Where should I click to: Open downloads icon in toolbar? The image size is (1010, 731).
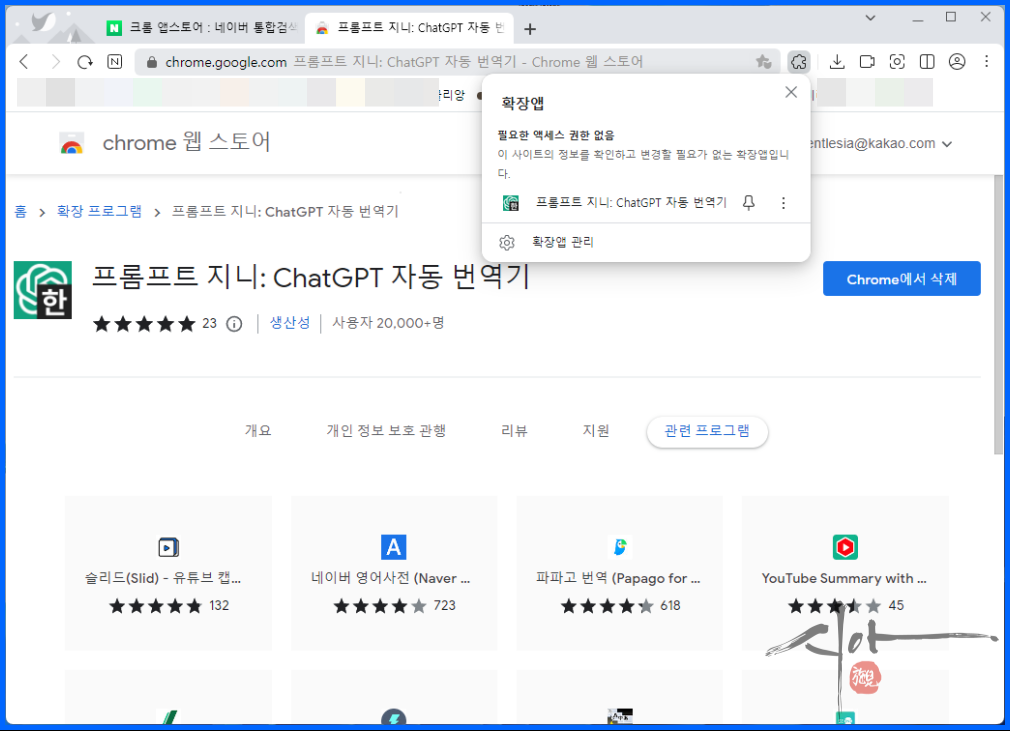(837, 62)
